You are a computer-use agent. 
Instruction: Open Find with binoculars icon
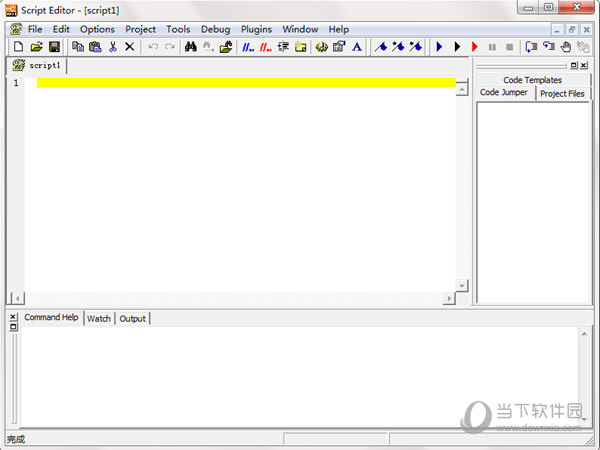pos(191,47)
